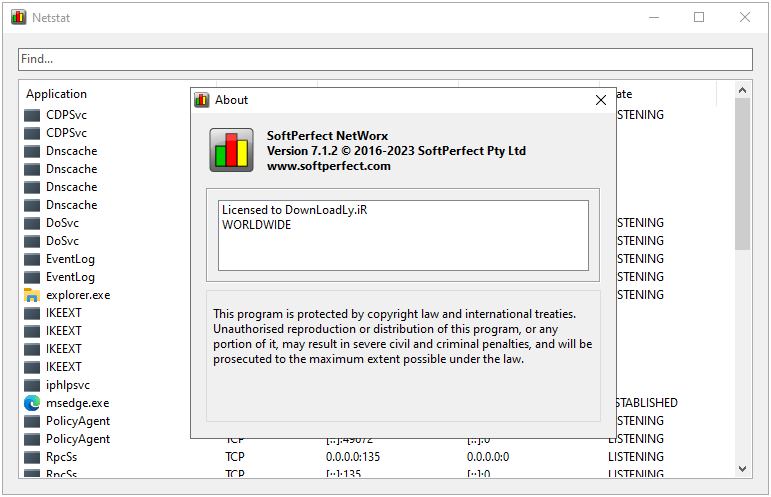Click the 0.0.0.0:135 local address cell
The width and height of the screenshot is (771, 497).
353,457
